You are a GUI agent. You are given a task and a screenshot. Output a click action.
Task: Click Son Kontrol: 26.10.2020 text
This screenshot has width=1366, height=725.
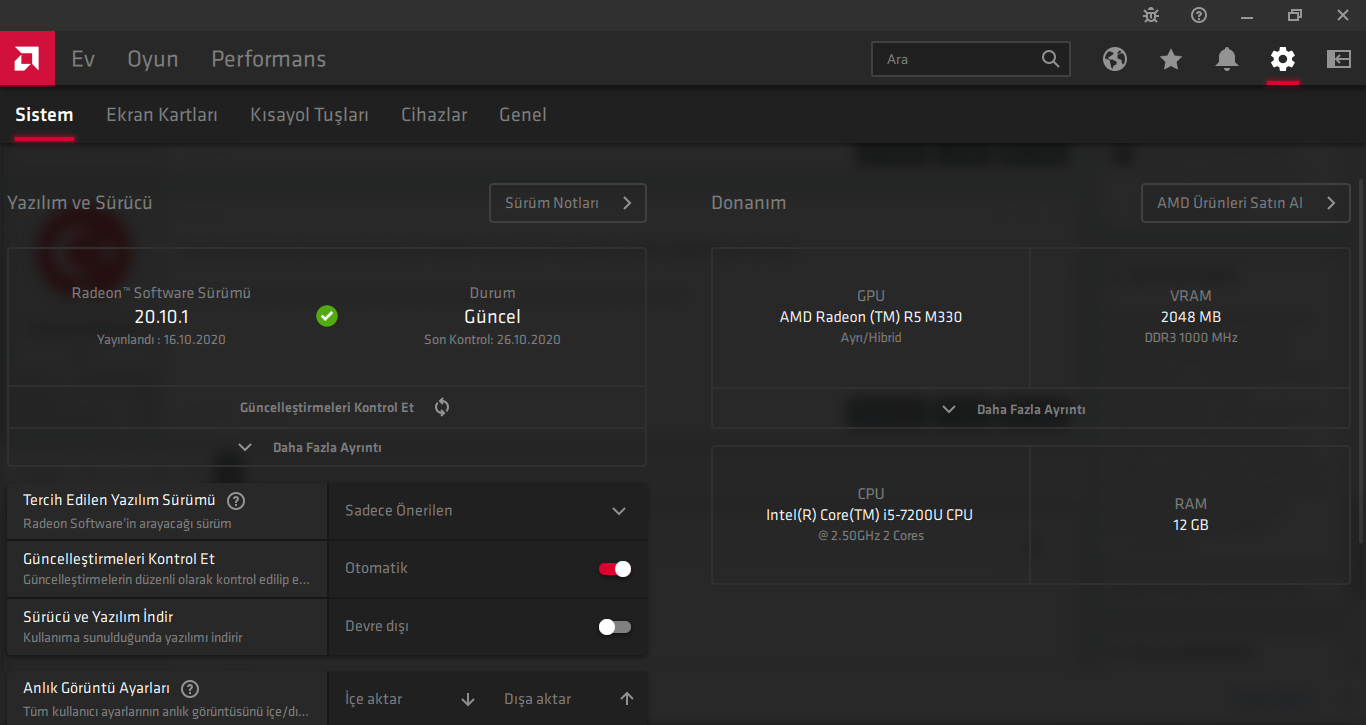[492, 340]
